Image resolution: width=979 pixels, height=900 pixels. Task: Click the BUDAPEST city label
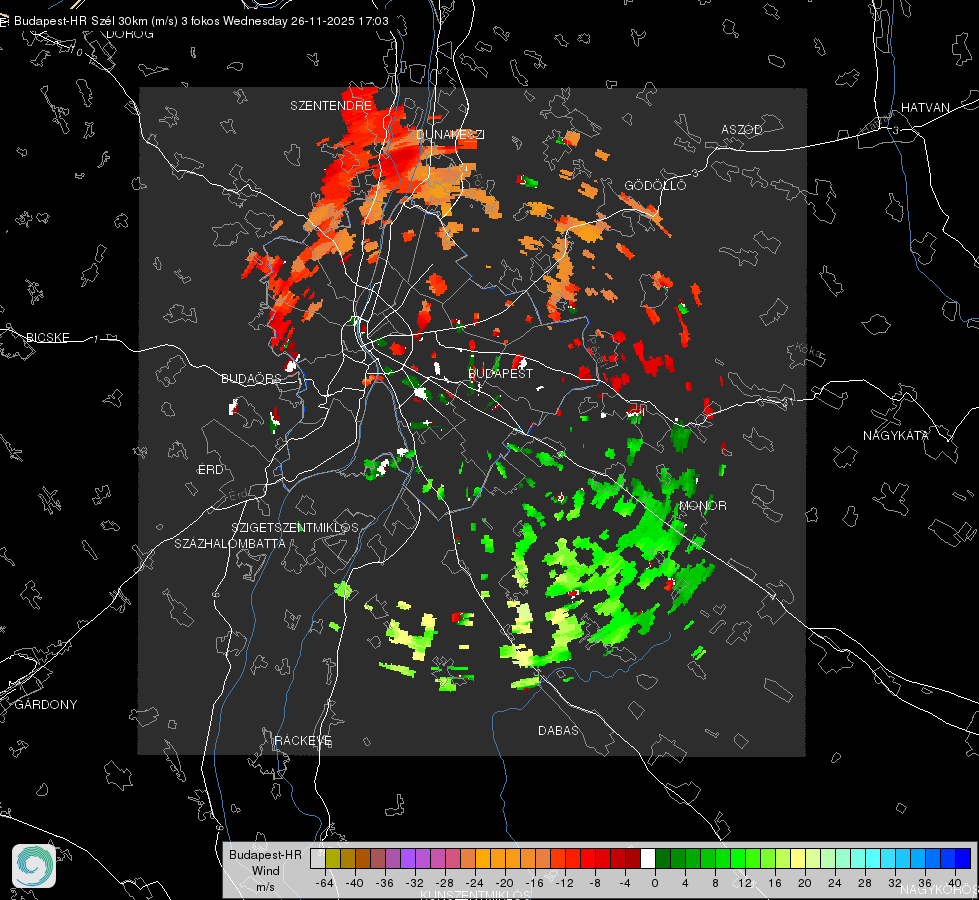click(501, 373)
